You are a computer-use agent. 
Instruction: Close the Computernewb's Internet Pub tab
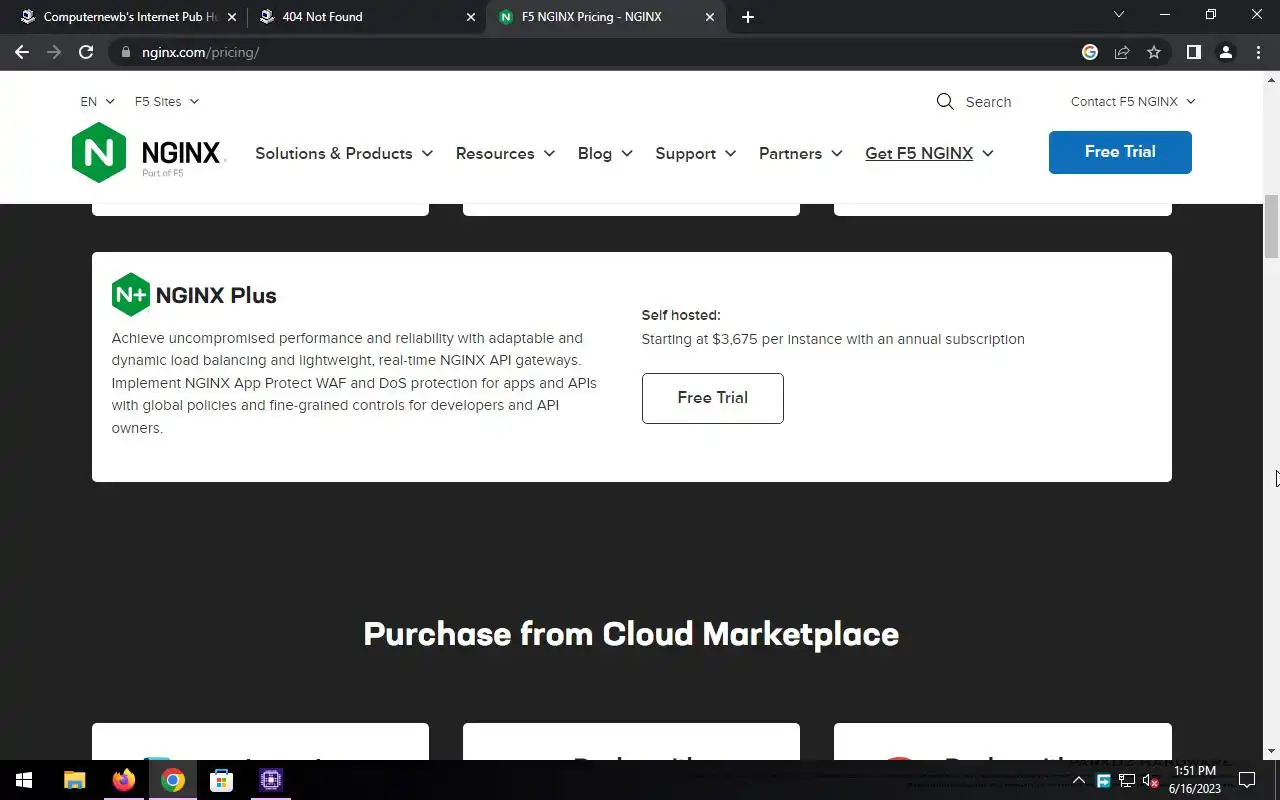(x=232, y=17)
